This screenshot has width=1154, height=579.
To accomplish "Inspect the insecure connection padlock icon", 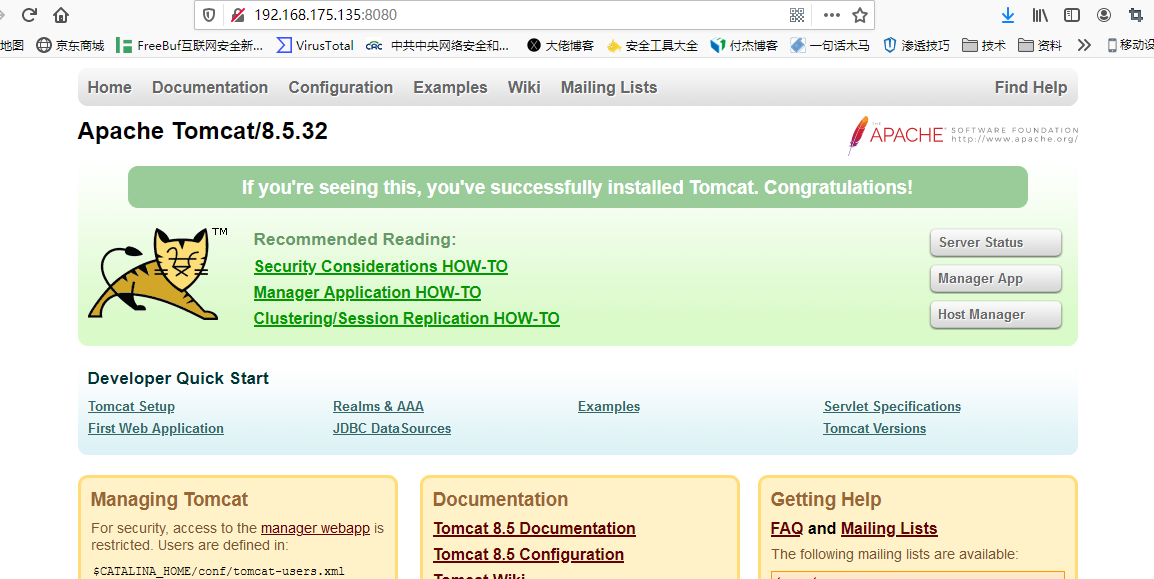I will click(x=237, y=15).
